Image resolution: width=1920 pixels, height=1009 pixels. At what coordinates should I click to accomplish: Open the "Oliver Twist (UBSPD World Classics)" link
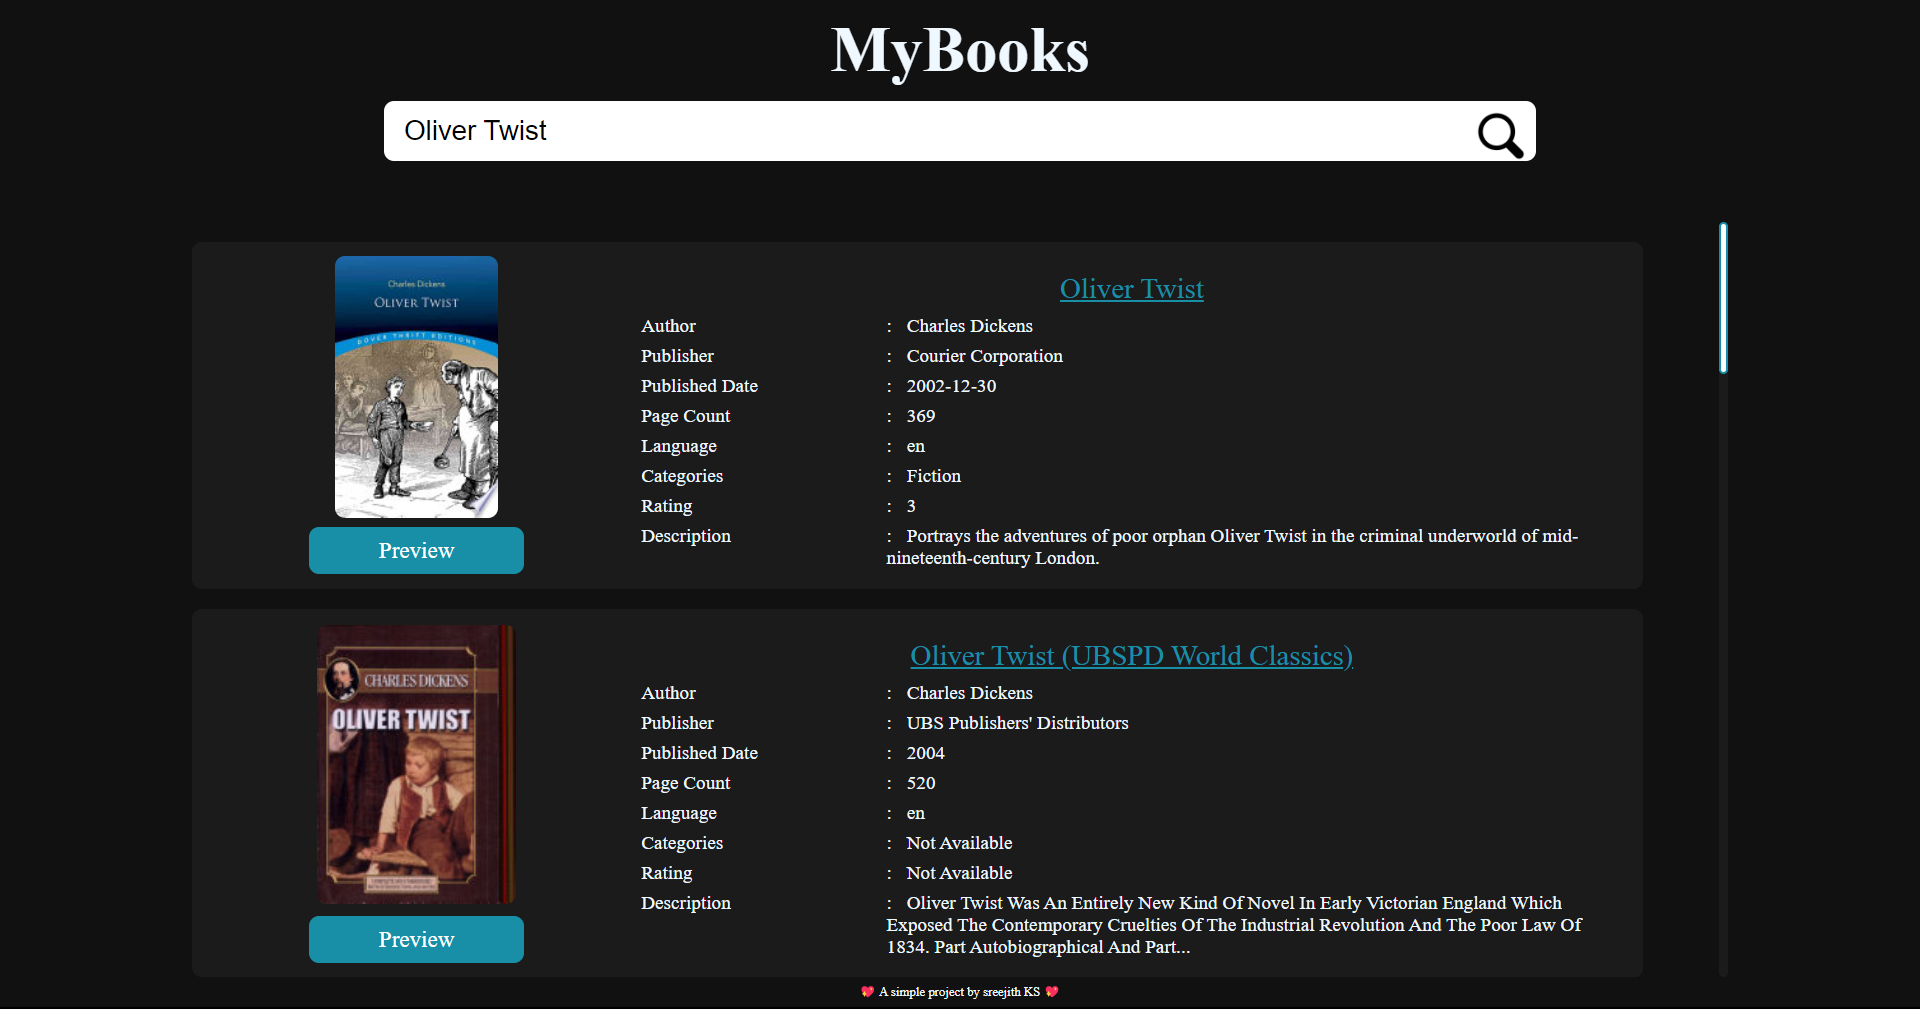click(x=1131, y=656)
